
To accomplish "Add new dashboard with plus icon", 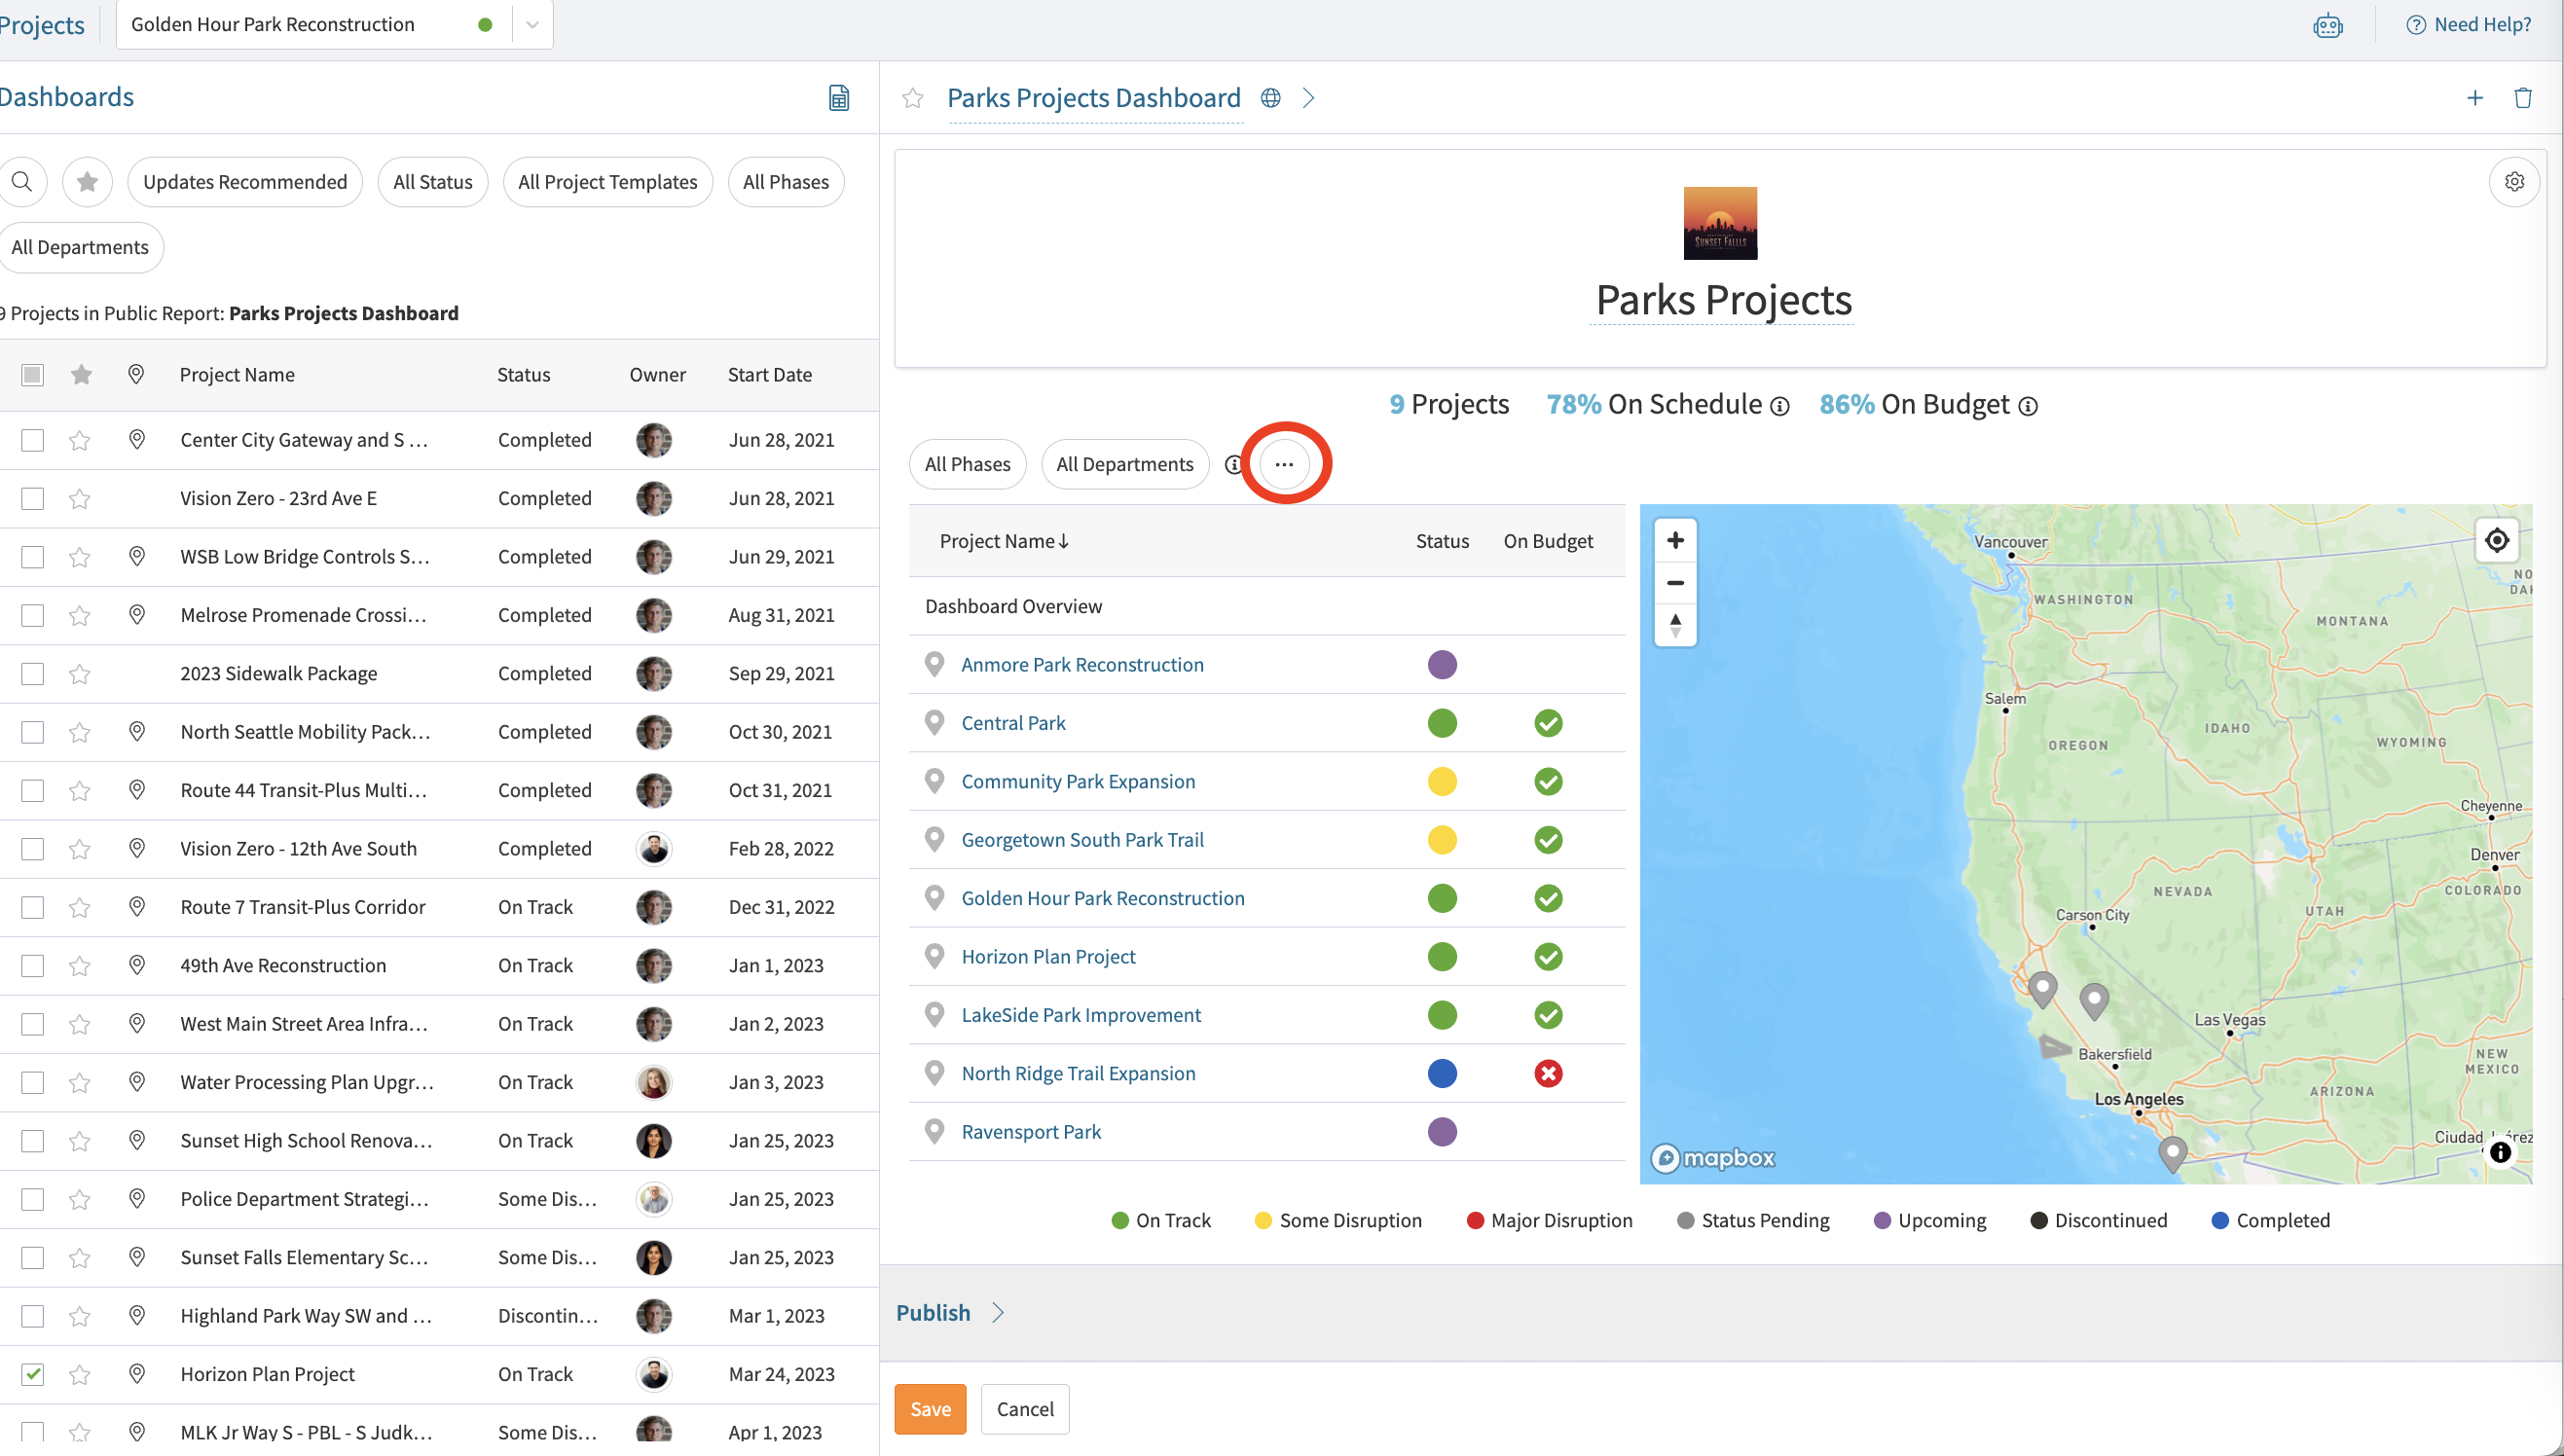I will coord(2474,97).
